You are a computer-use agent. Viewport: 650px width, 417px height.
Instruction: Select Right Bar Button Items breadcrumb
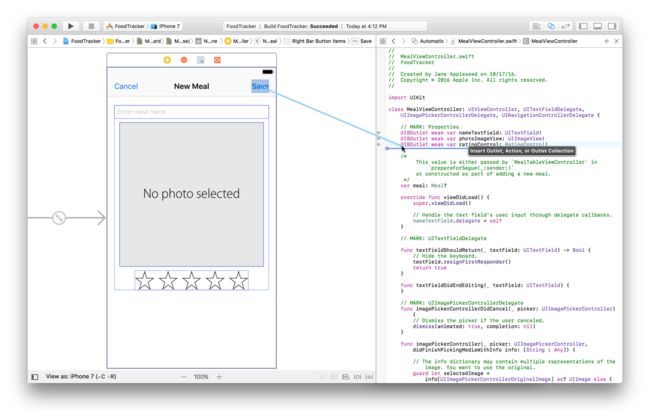[x=315, y=41]
